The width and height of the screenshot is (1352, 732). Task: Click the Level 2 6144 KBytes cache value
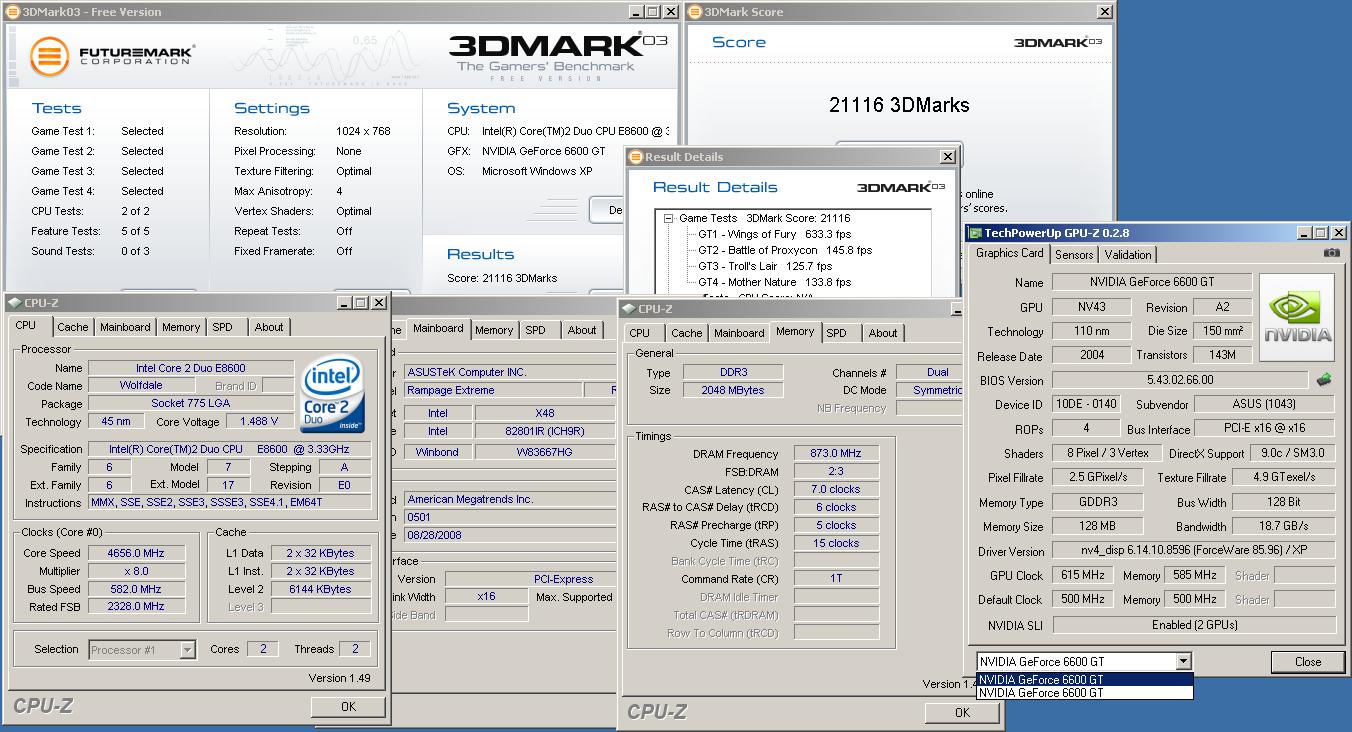point(320,589)
